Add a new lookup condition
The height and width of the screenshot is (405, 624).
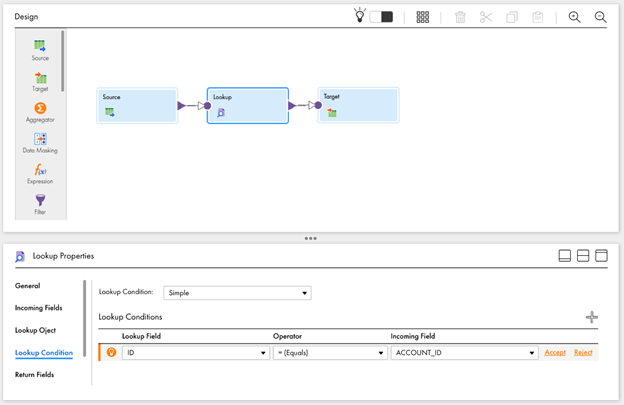(592, 317)
